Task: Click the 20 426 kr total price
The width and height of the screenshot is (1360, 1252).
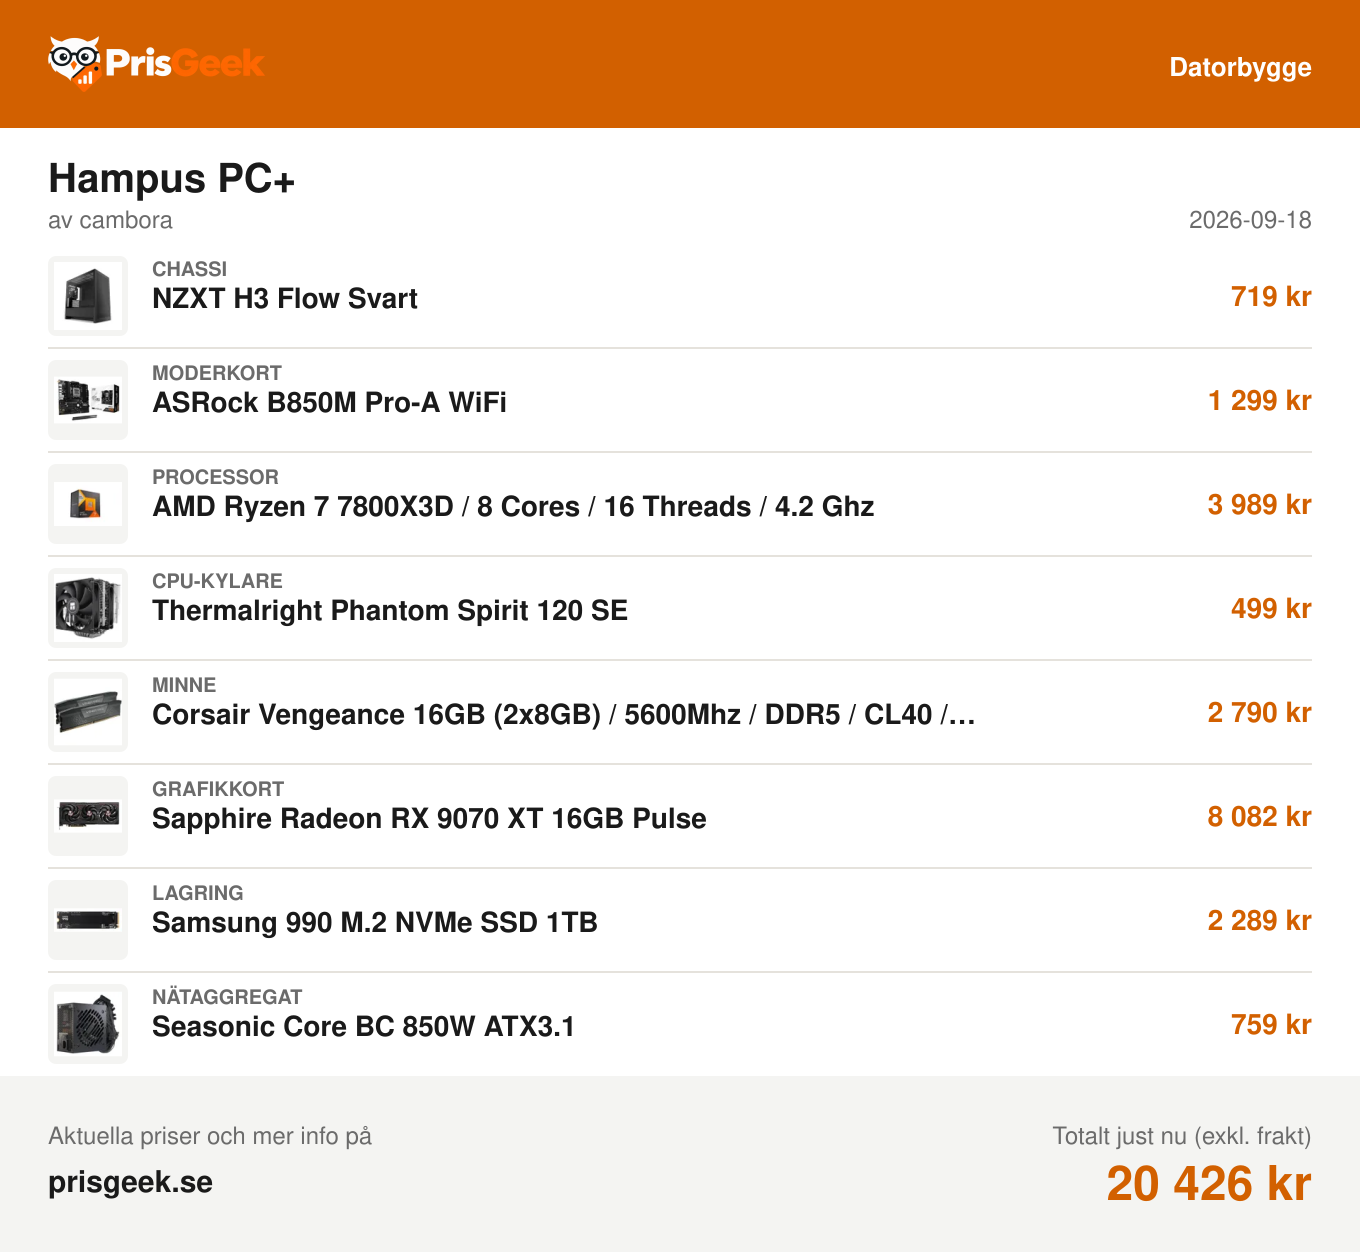Action: (x=1209, y=1184)
